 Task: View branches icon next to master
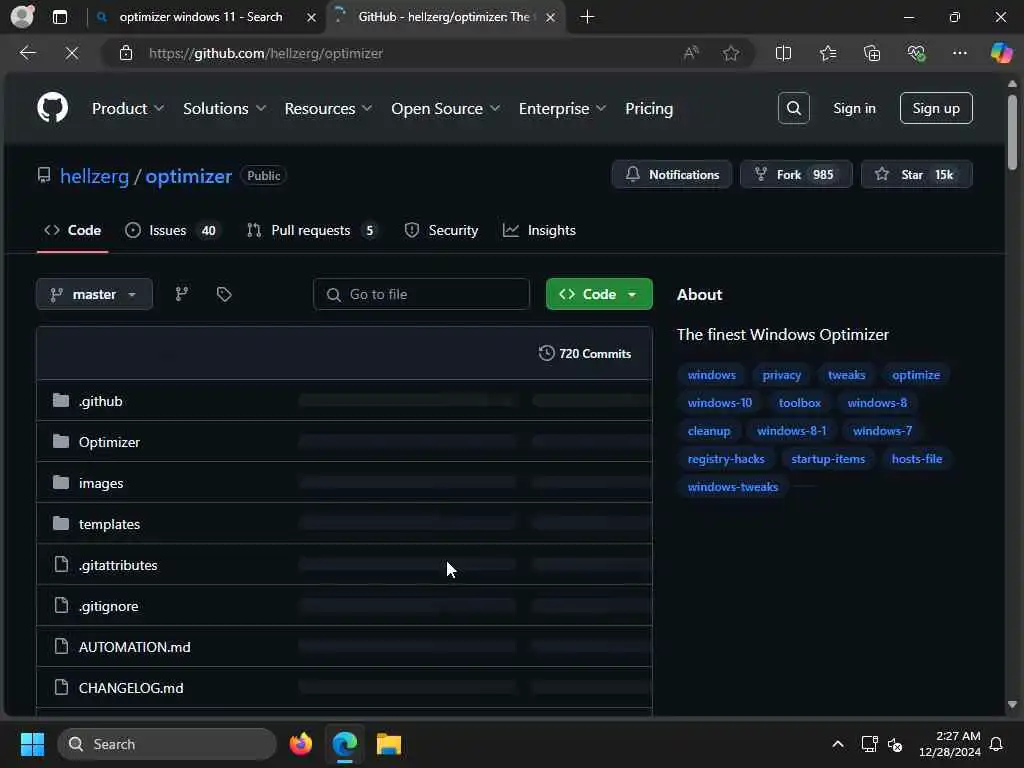(x=182, y=295)
